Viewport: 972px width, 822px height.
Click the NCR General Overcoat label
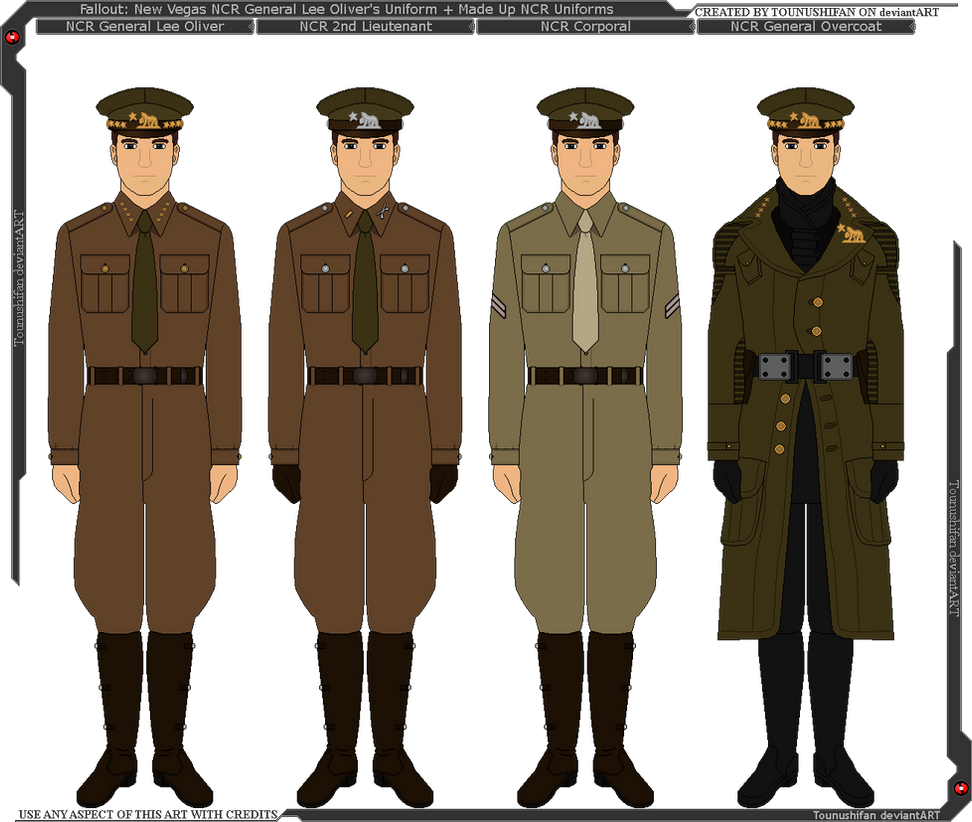pos(805,27)
